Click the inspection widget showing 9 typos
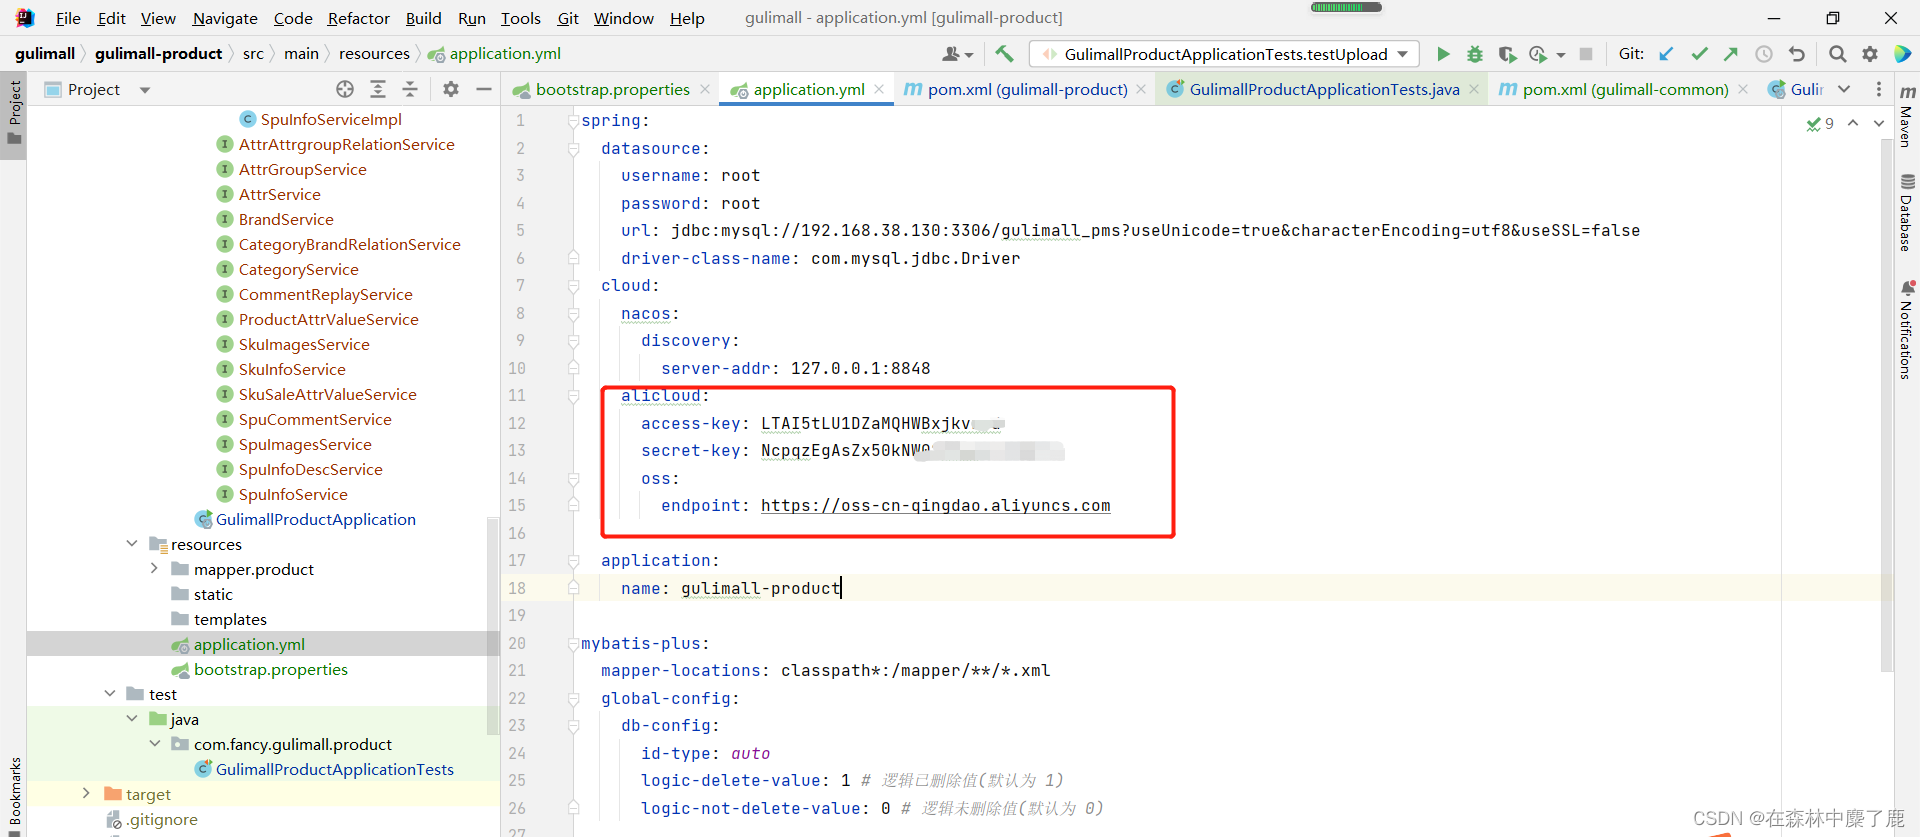This screenshot has width=1920, height=837. (1820, 124)
